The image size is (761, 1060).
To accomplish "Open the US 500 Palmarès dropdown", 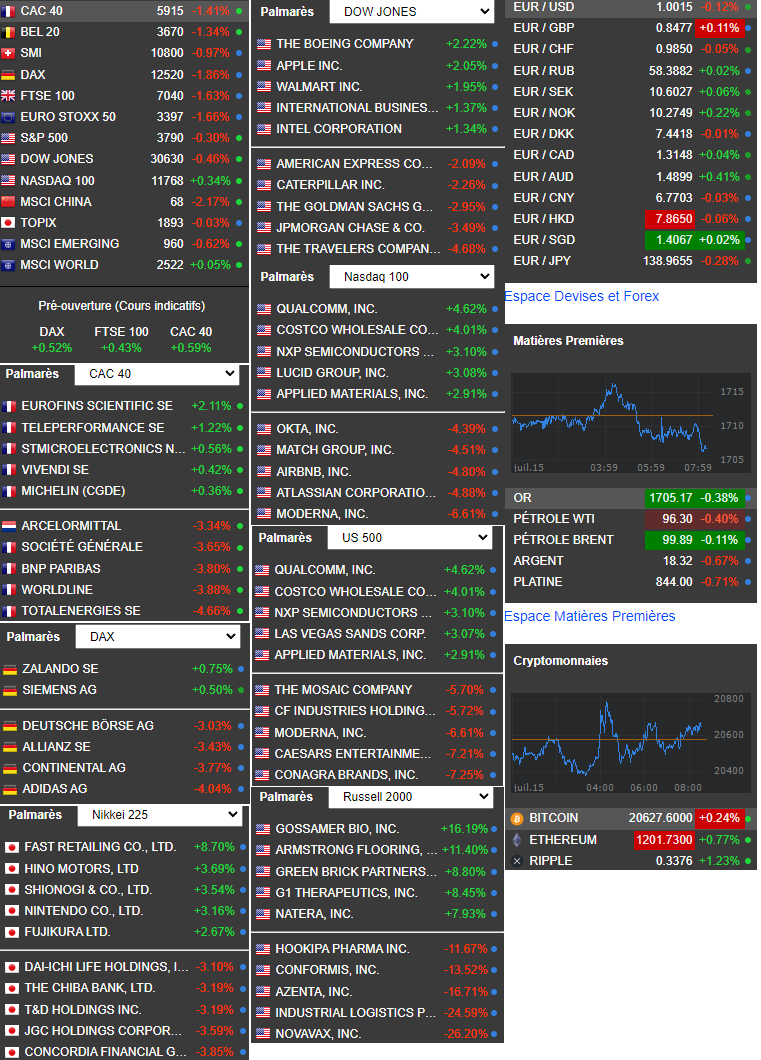I will point(410,537).
